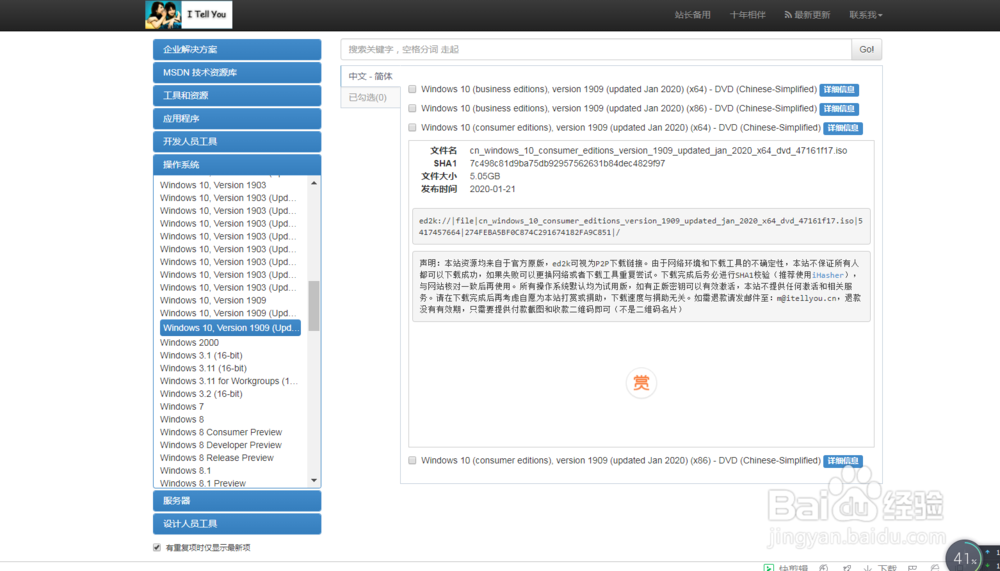Click the release date 2020-01-21
Image resolution: width=1000 pixels, height=571 pixels.
point(492,189)
